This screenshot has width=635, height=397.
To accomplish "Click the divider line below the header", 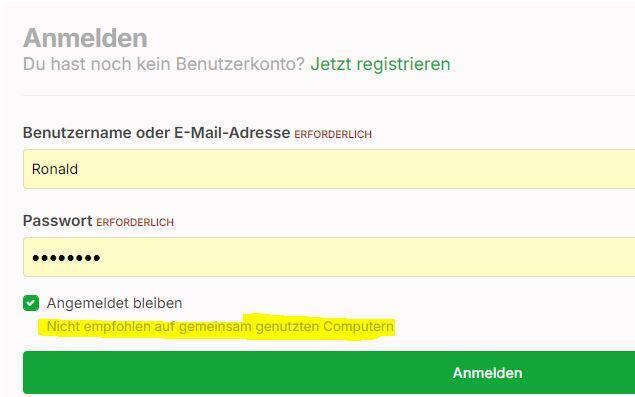I will [x=329, y=96].
